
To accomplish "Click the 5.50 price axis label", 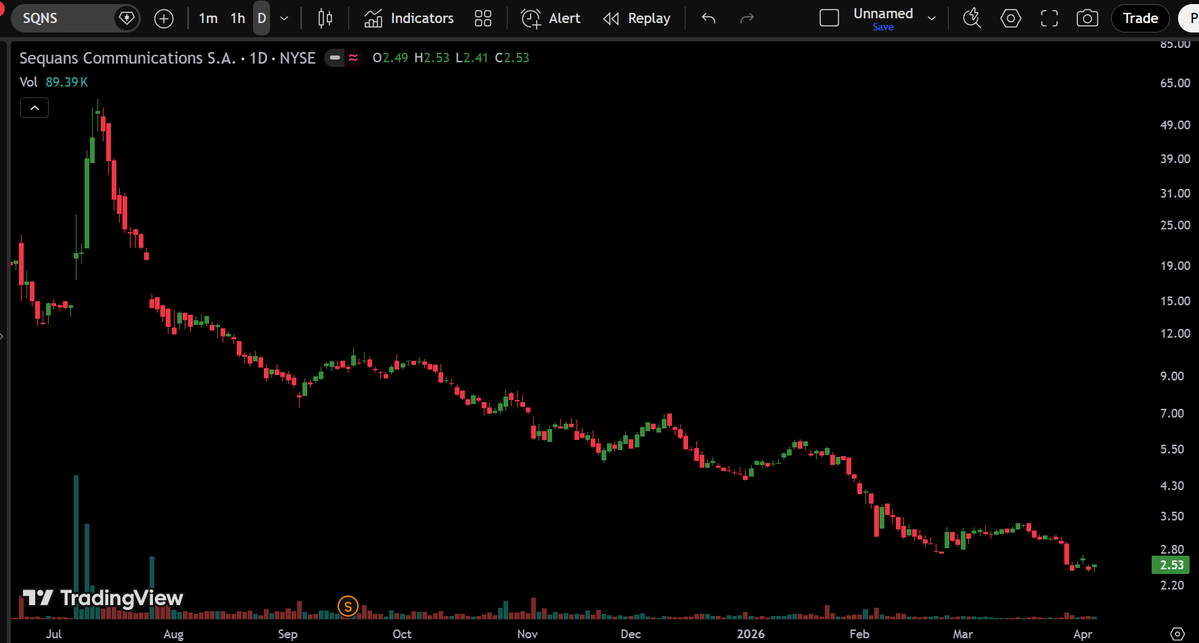I will (1172, 450).
